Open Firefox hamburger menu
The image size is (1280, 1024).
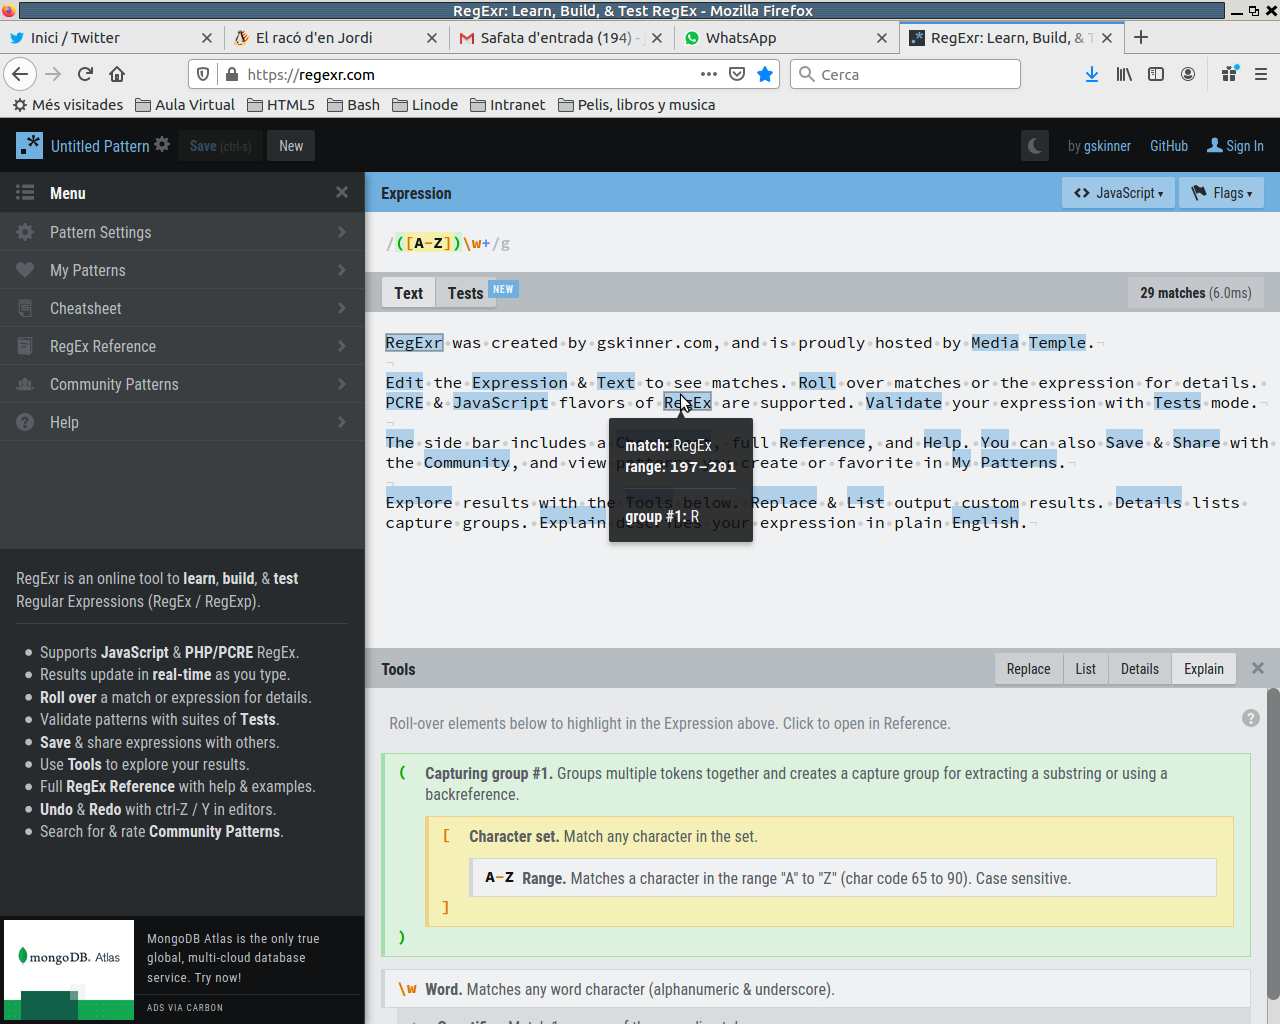click(x=1261, y=74)
